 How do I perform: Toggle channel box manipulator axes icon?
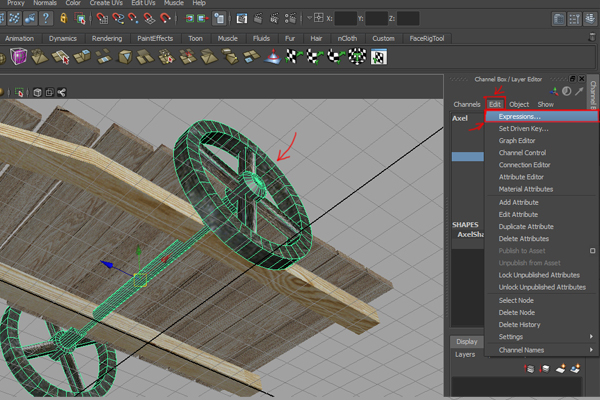(x=554, y=91)
